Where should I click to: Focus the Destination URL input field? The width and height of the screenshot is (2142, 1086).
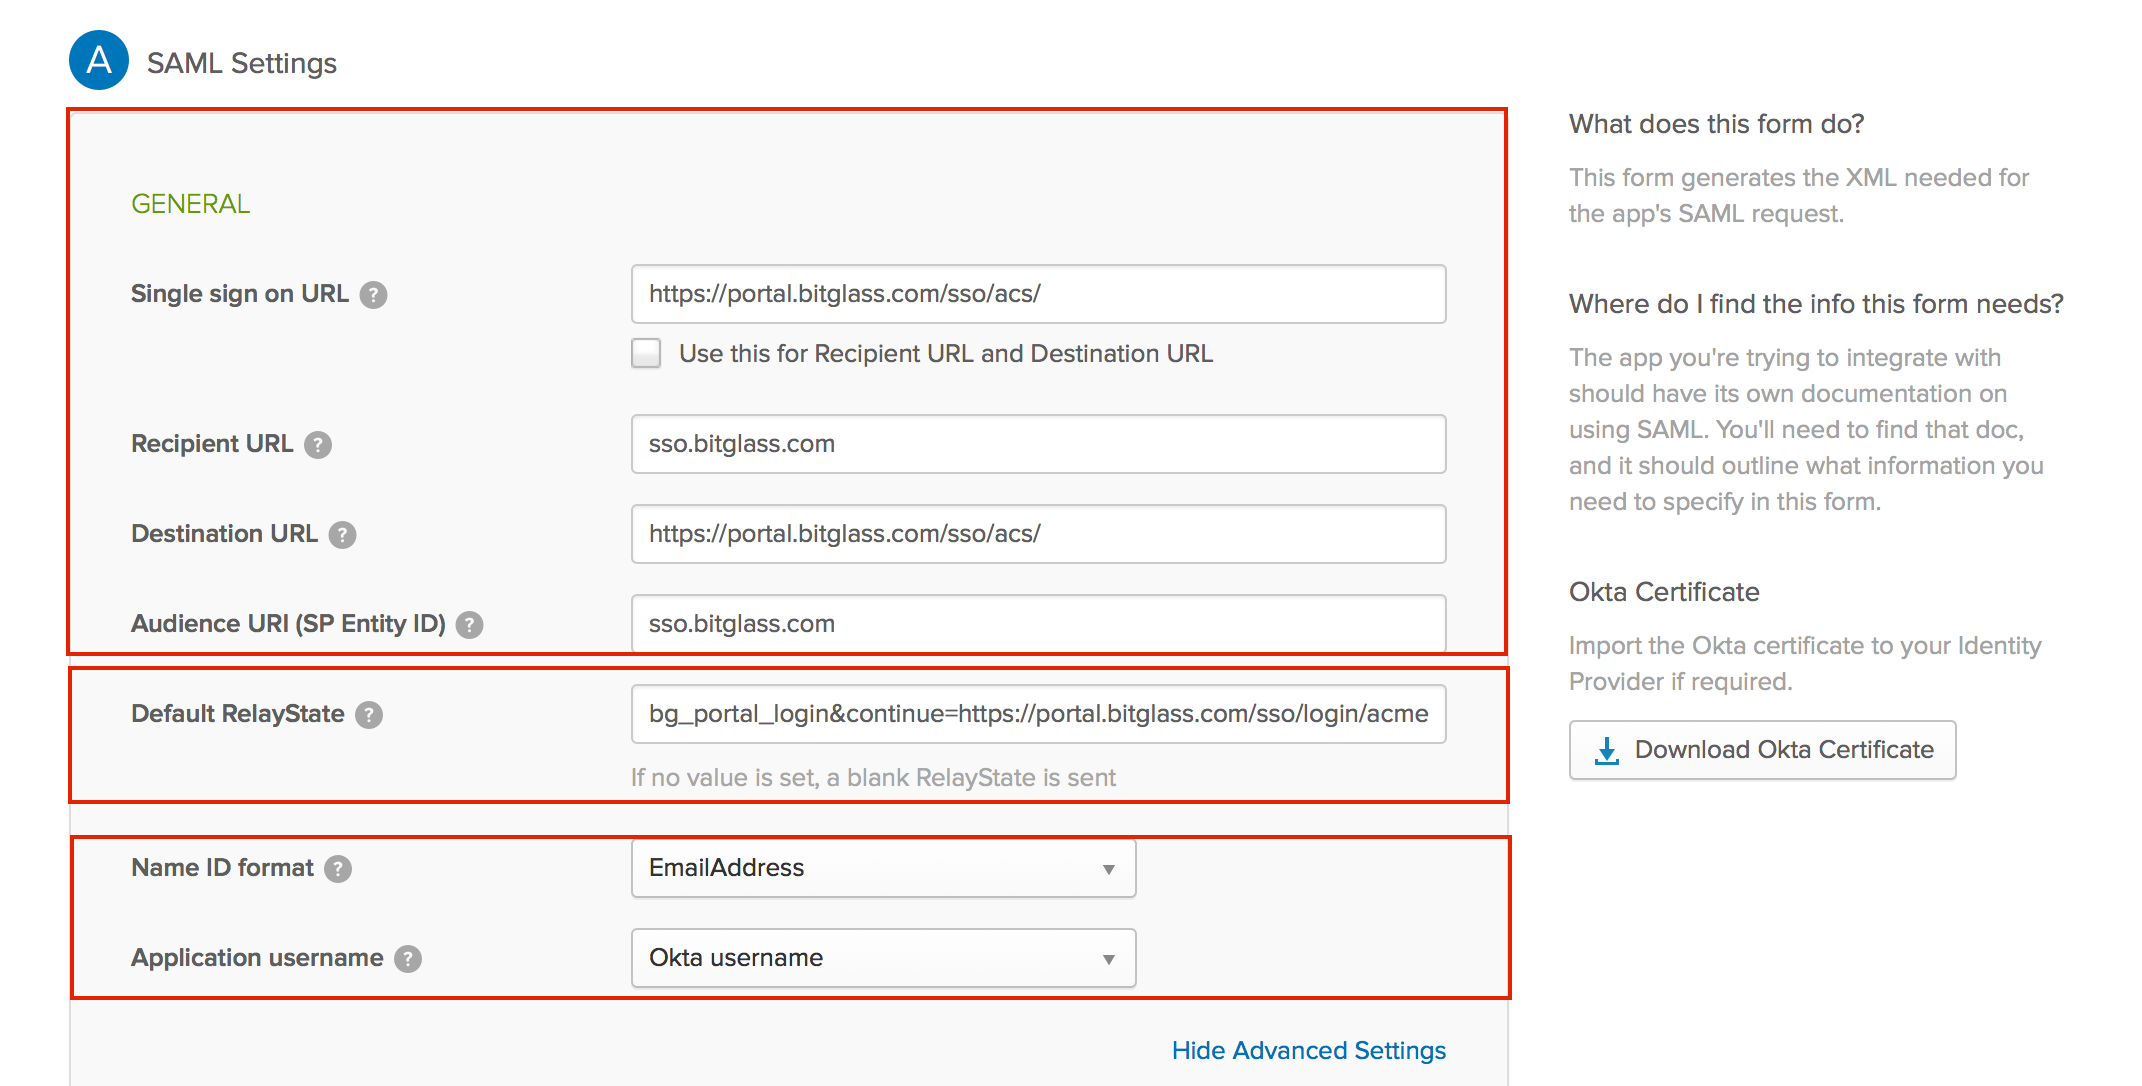(x=1039, y=534)
